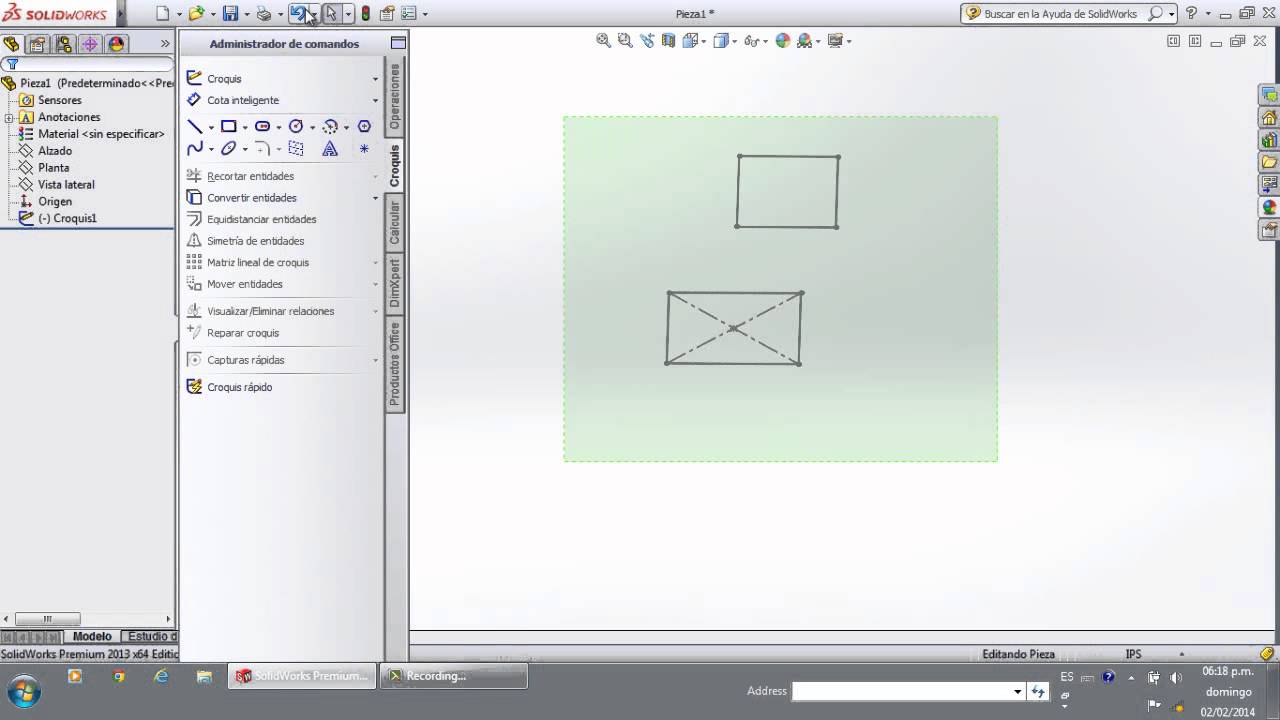Select the Alzado plane in the tree
The height and width of the screenshot is (720, 1280).
(46, 151)
